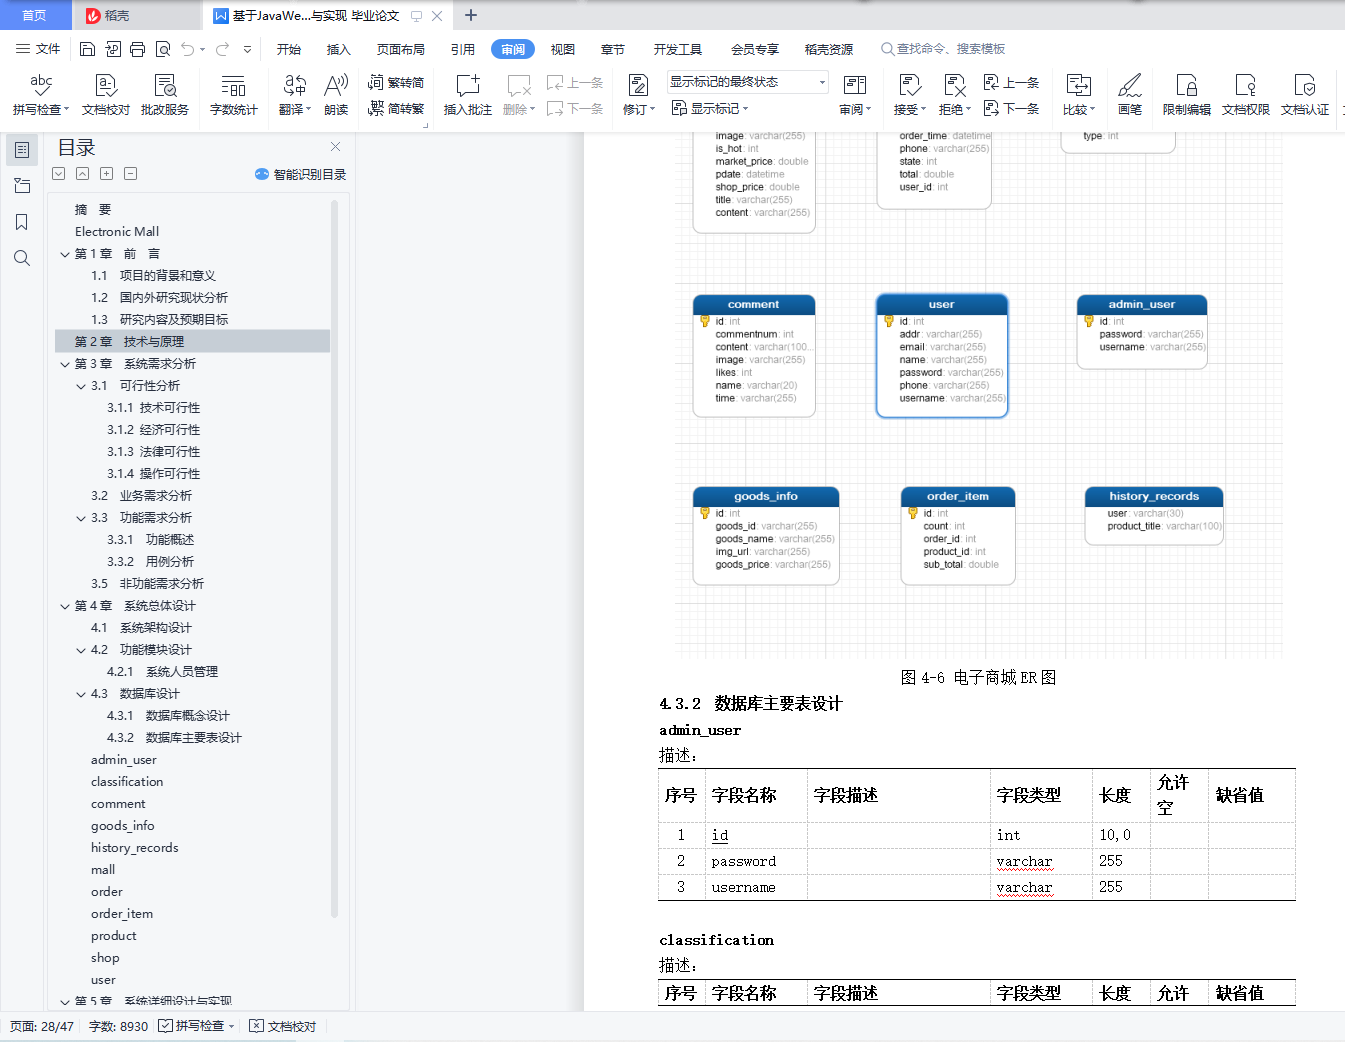The image size is (1345, 1042).
Task: Open the 比较 compare documents tool
Action: pos(1079,95)
